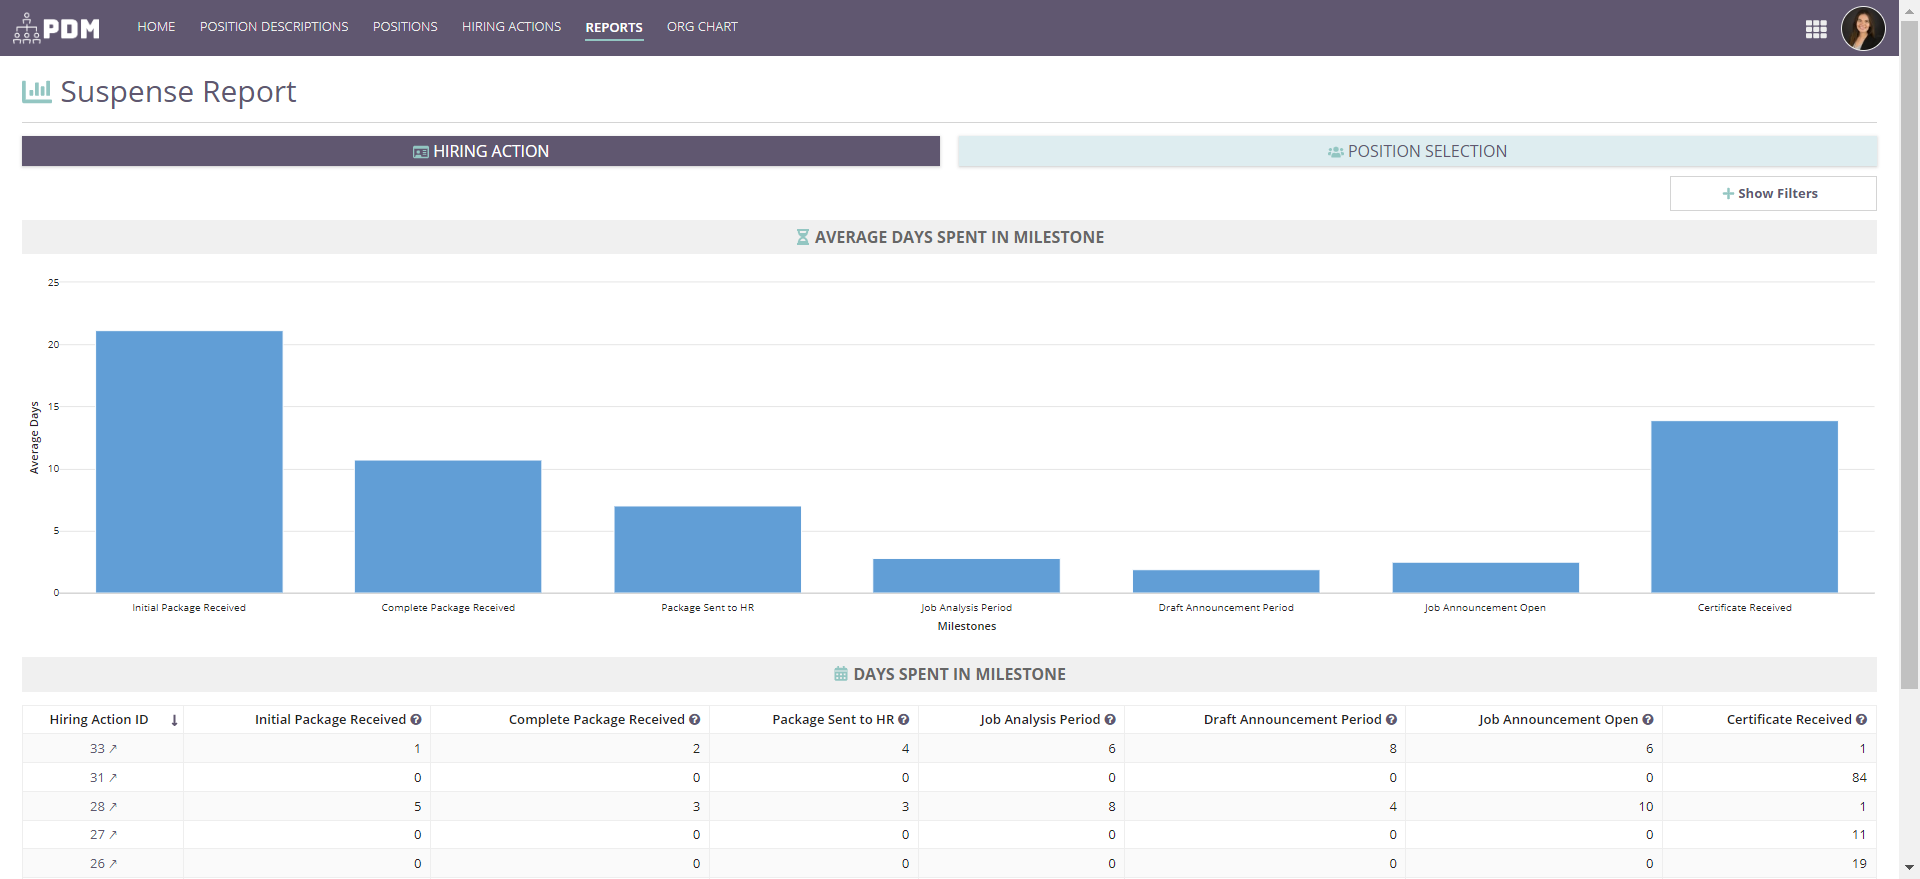The image size is (1920, 879).
Task: Click the help icon for Initial Package Received
Action: 416,720
